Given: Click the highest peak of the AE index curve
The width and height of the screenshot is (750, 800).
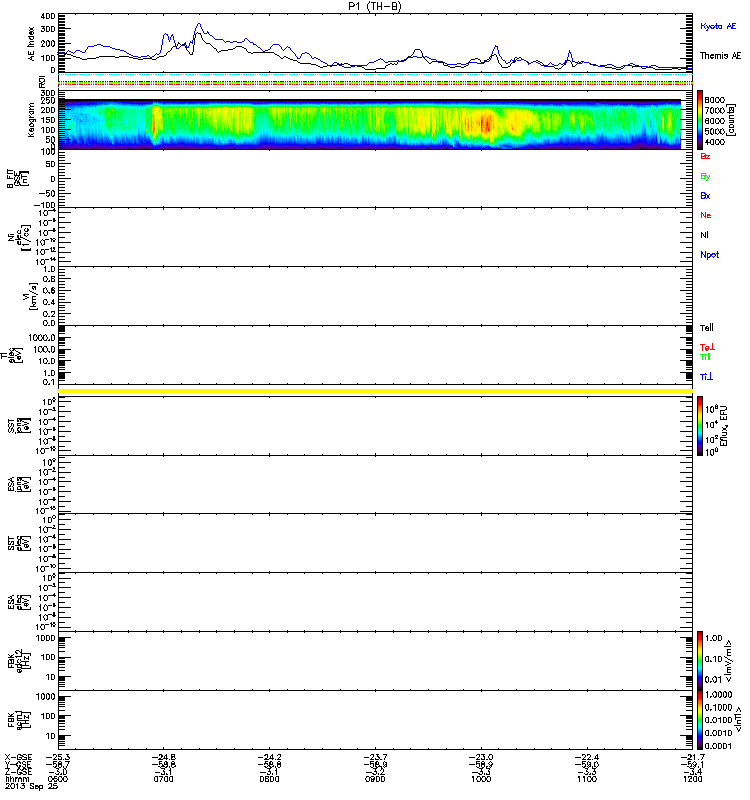Looking at the screenshot, I should (198, 24).
